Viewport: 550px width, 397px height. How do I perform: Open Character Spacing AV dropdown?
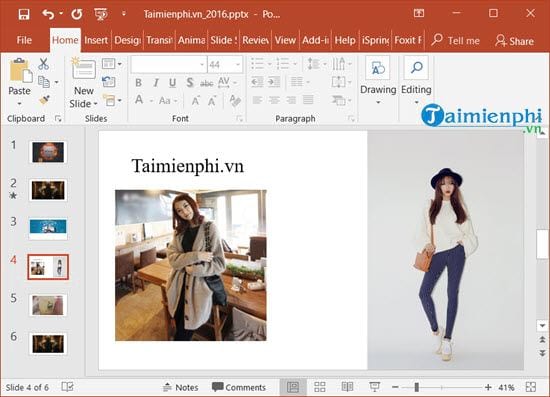[x=227, y=82]
